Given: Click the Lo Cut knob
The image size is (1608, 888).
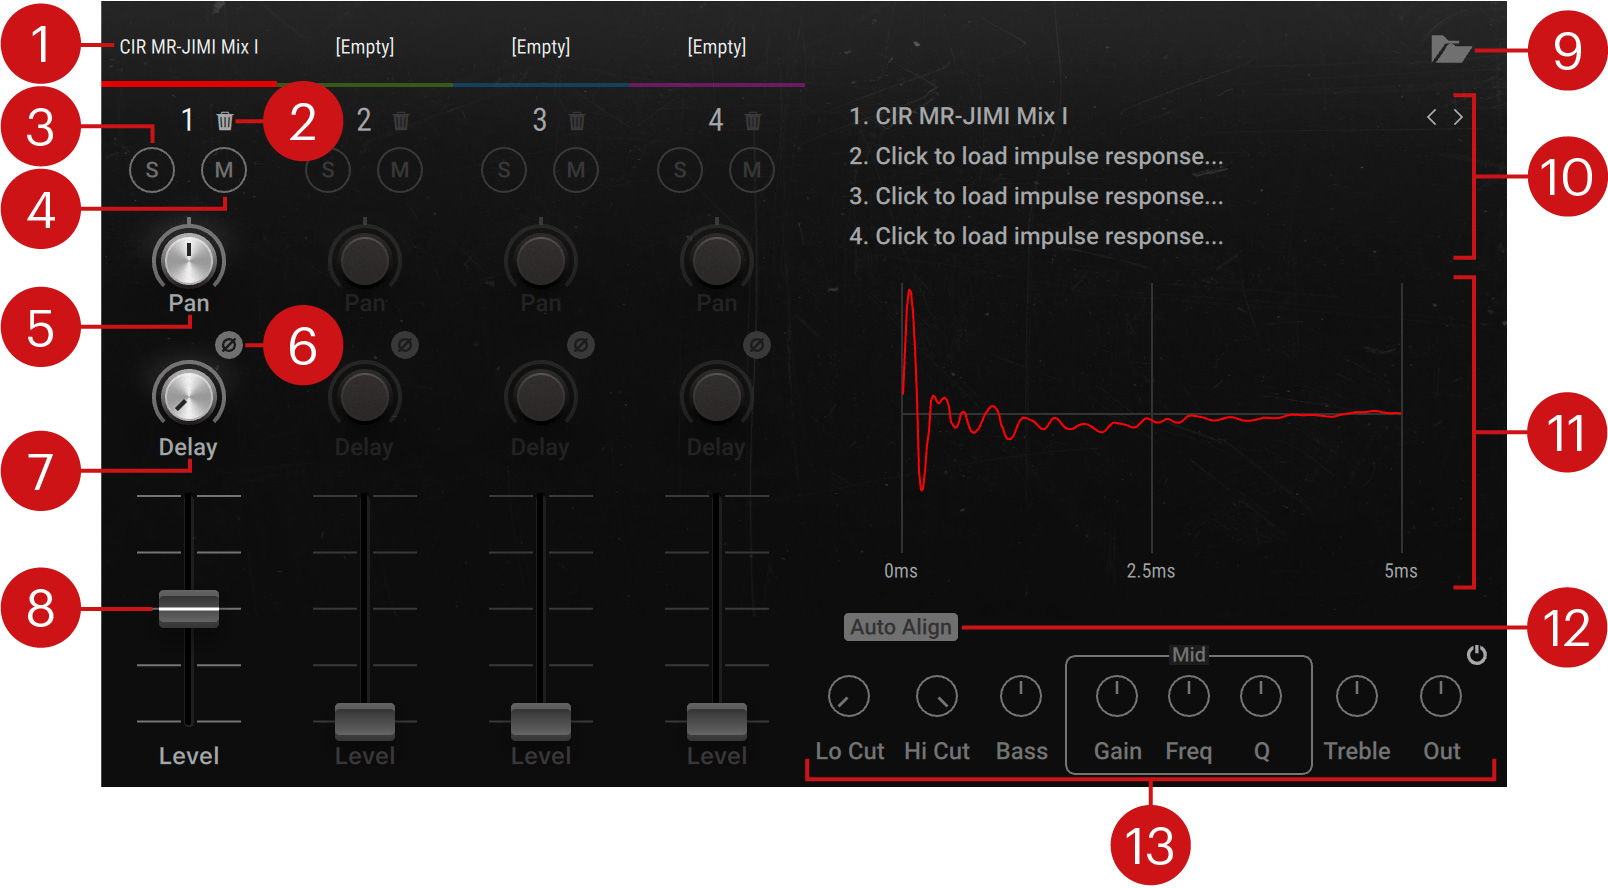Looking at the screenshot, I should (x=849, y=697).
